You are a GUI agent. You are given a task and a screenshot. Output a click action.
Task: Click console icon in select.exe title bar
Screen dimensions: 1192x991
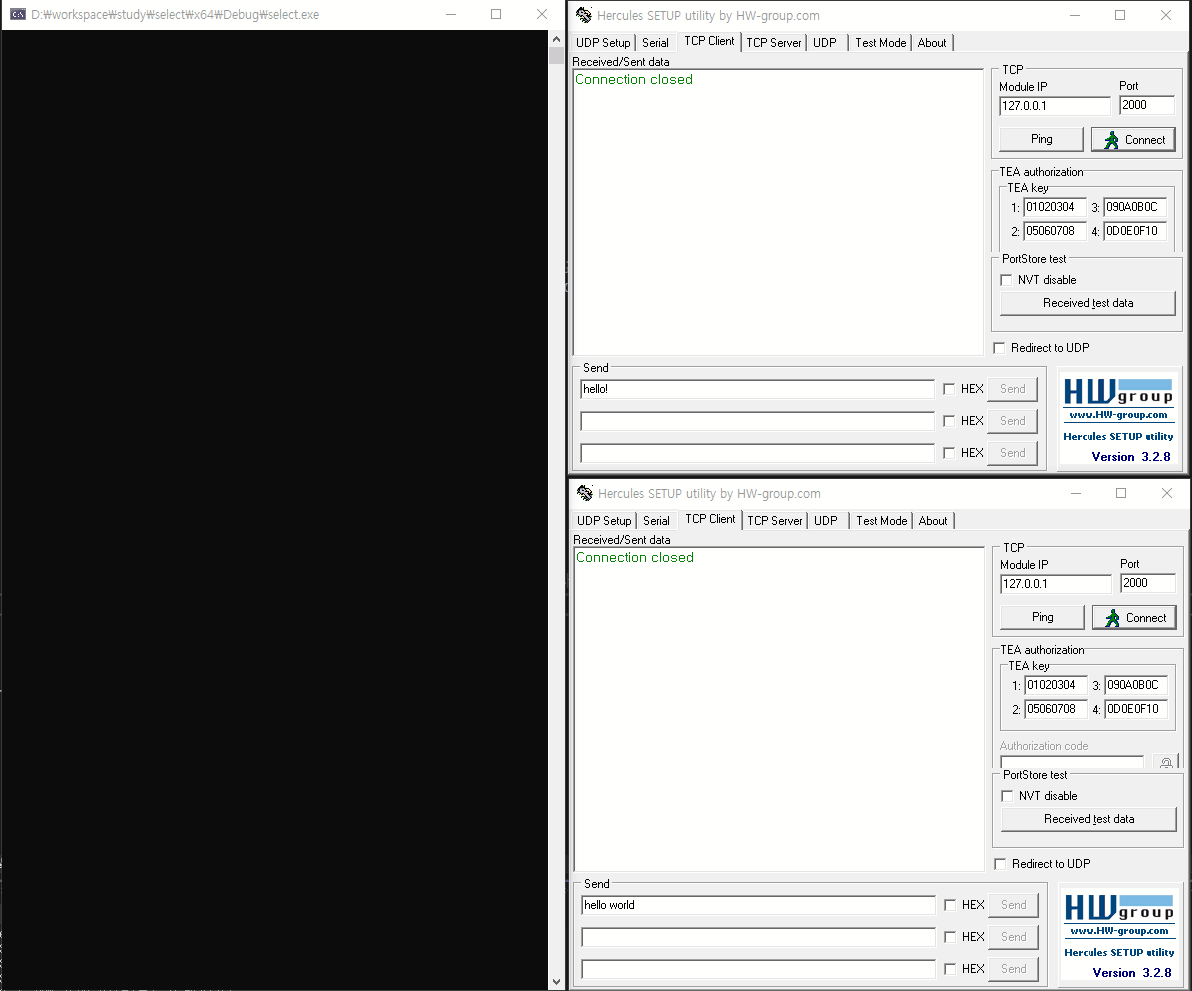[17, 14]
